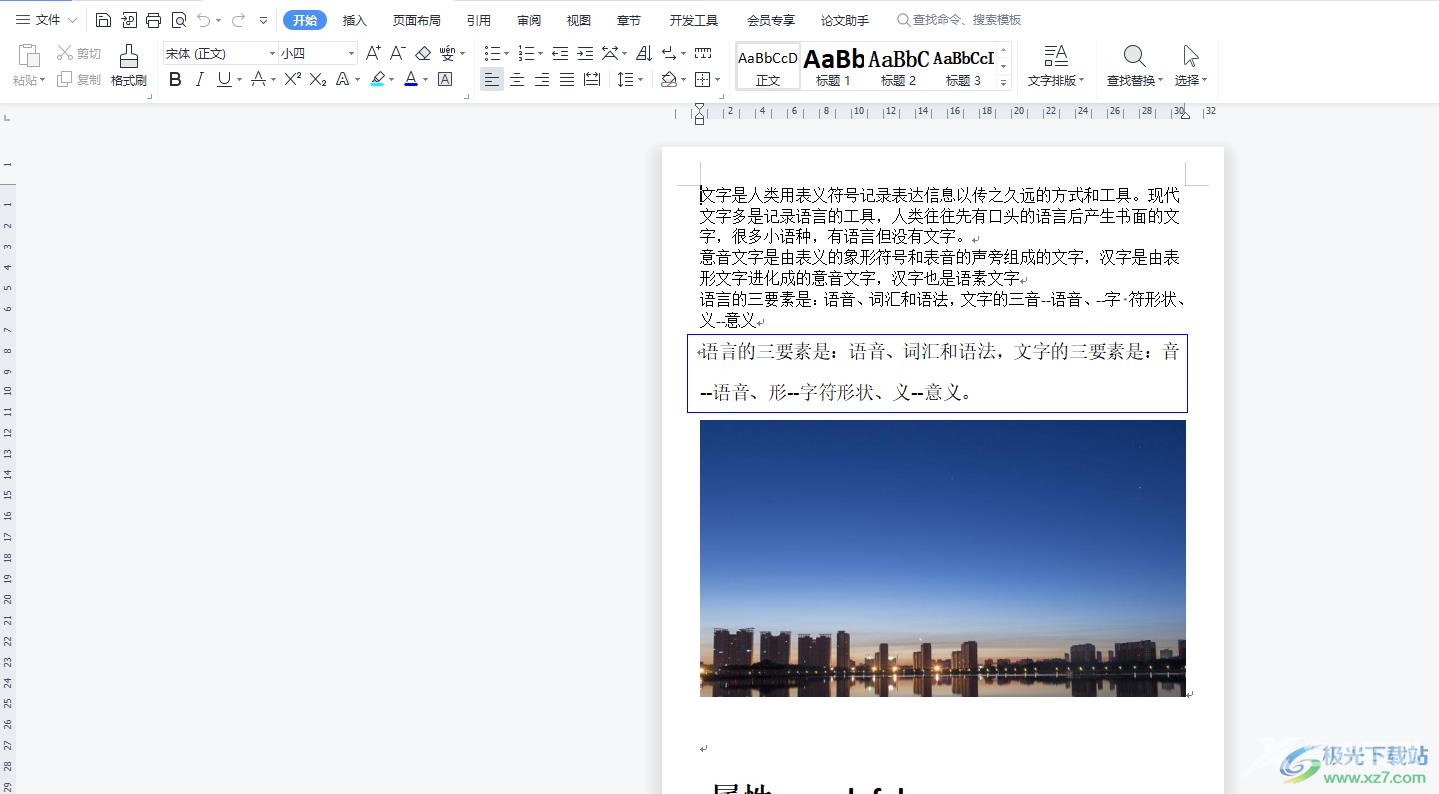
Task: Click the character border boxed A icon
Action: 445,79
